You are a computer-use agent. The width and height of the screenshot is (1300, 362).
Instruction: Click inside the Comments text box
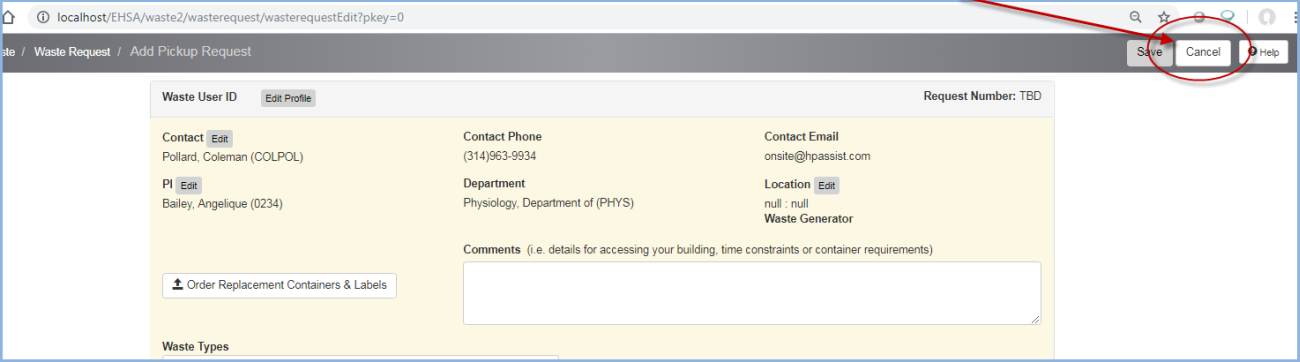click(752, 293)
